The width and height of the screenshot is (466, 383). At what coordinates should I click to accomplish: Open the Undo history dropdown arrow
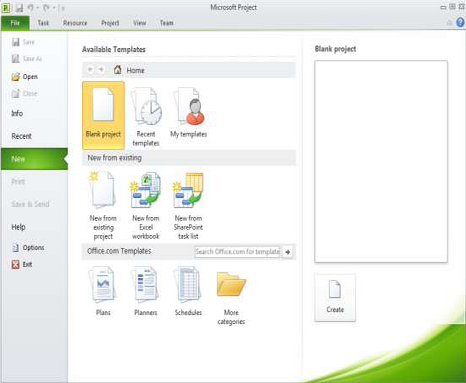coord(37,8)
